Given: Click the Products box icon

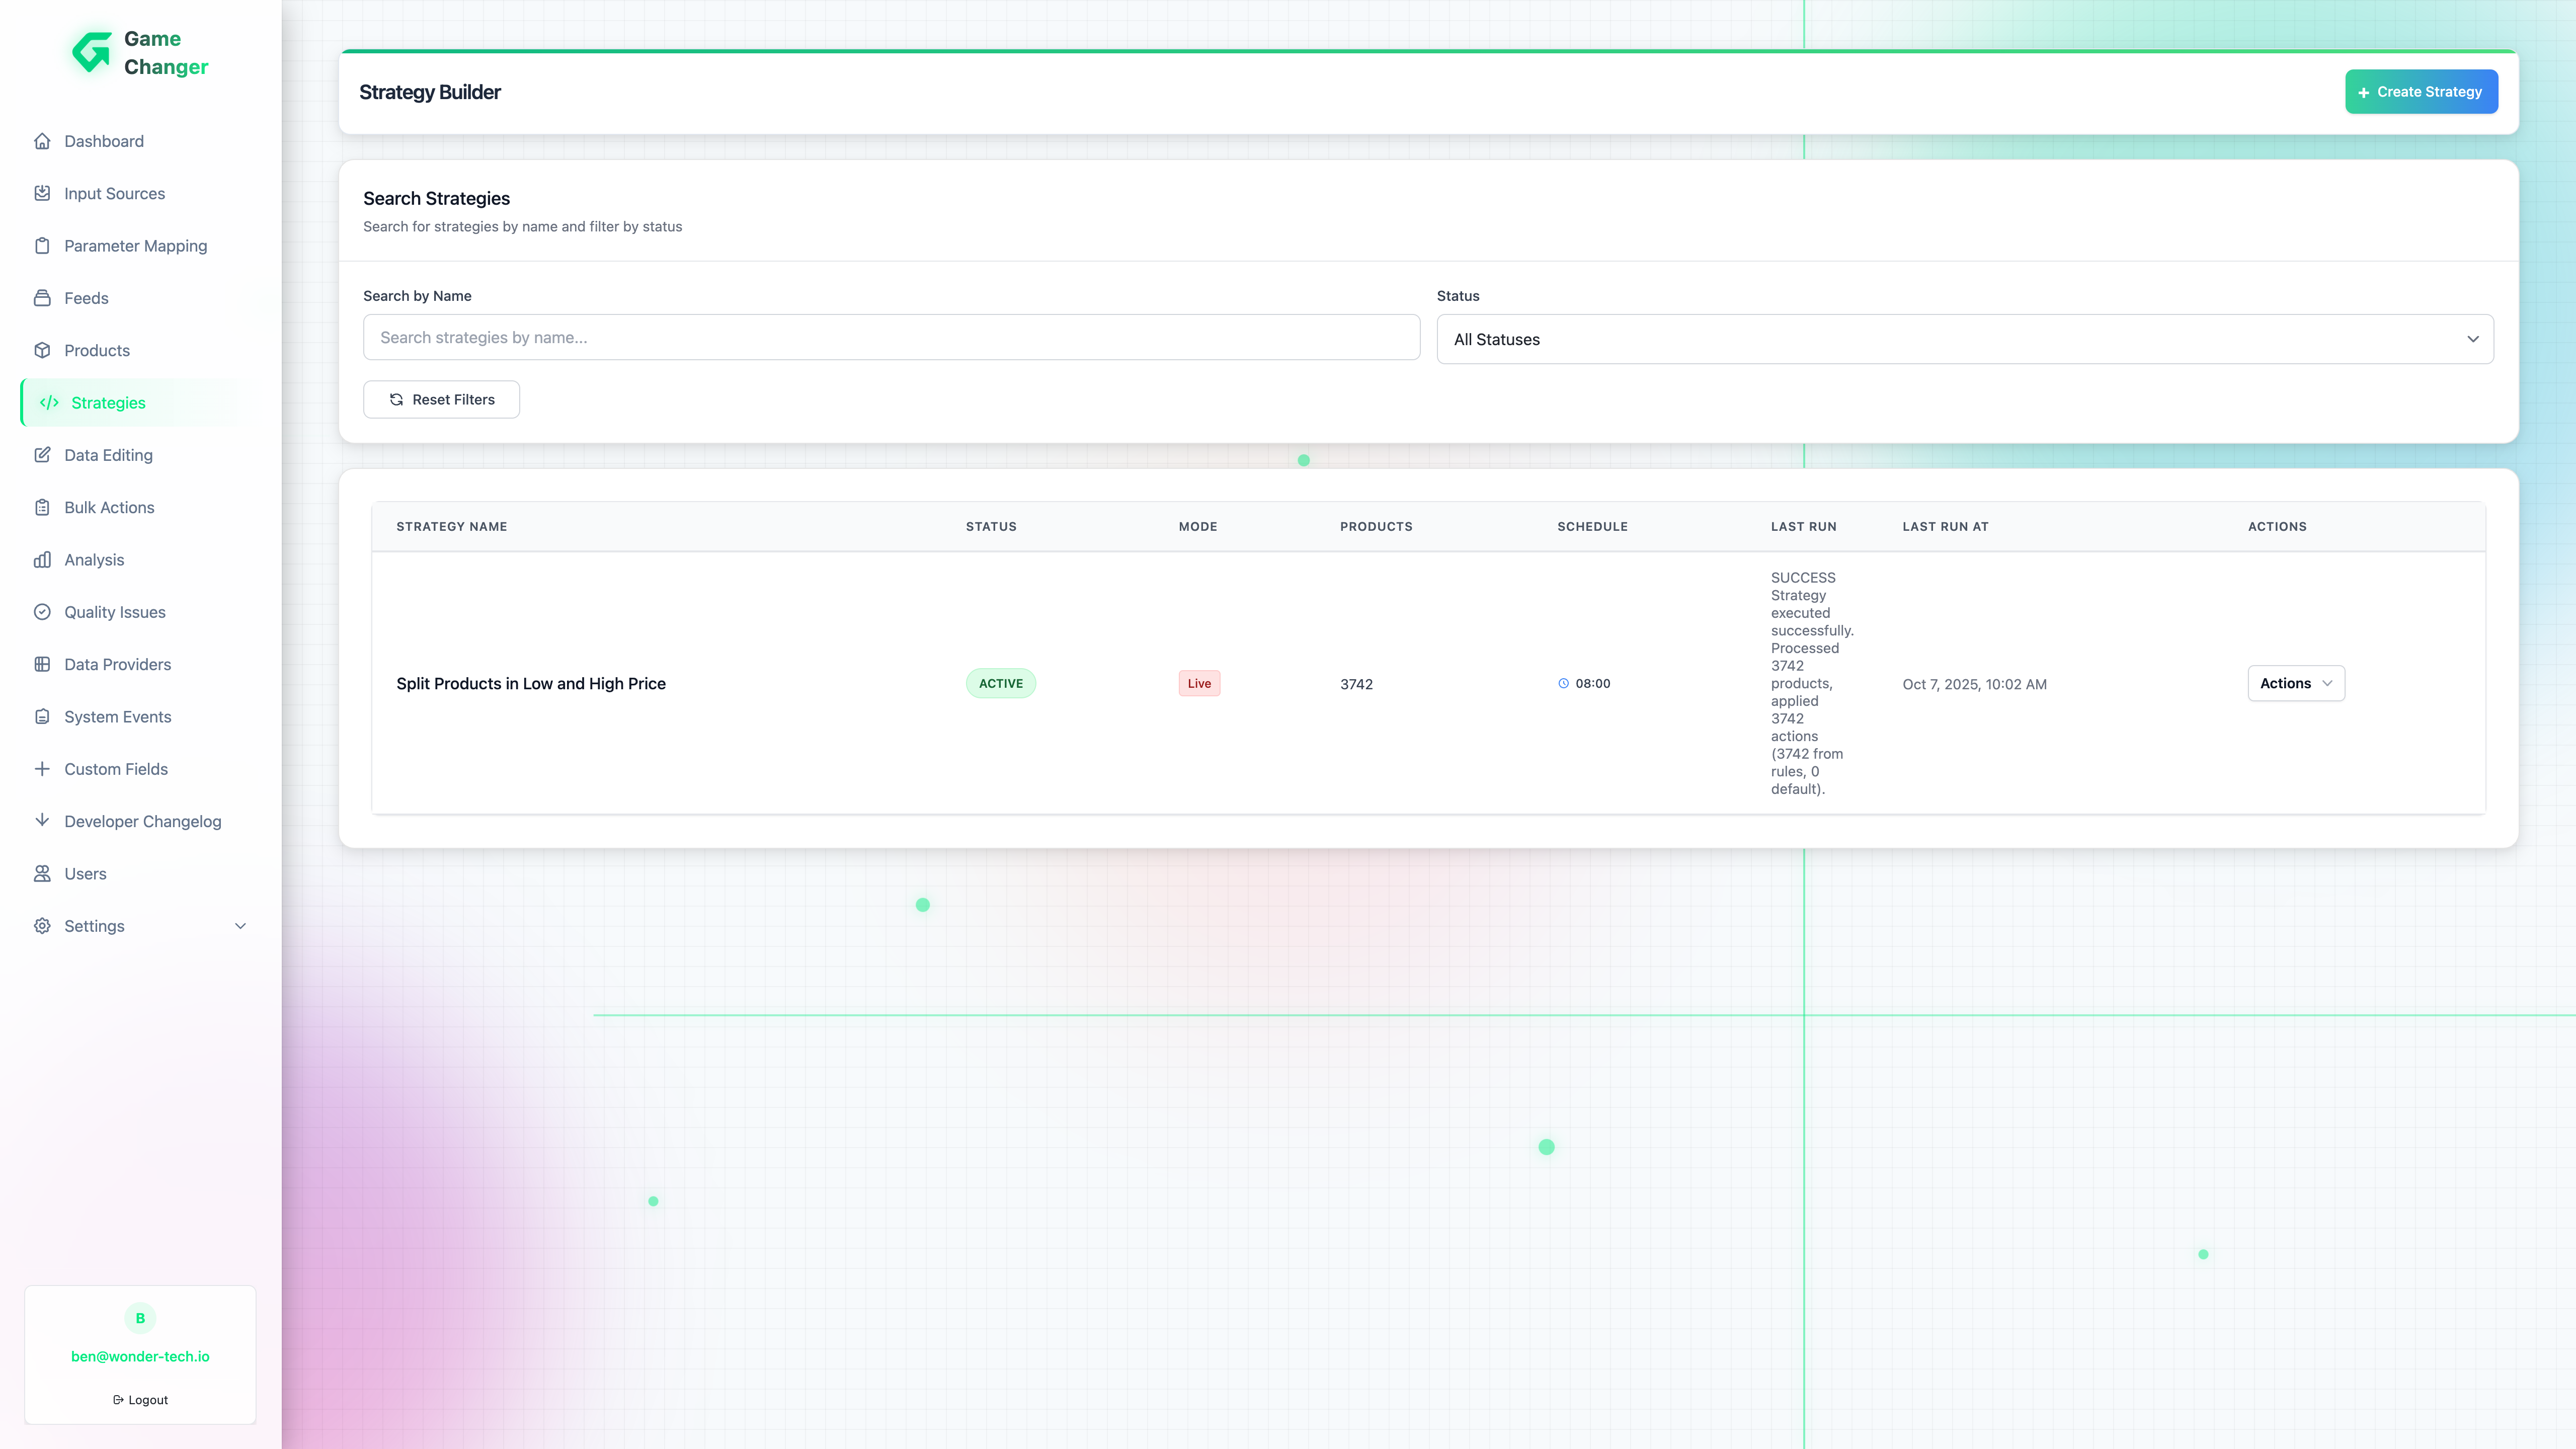Looking at the screenshot, I should (x=42, y=350).
